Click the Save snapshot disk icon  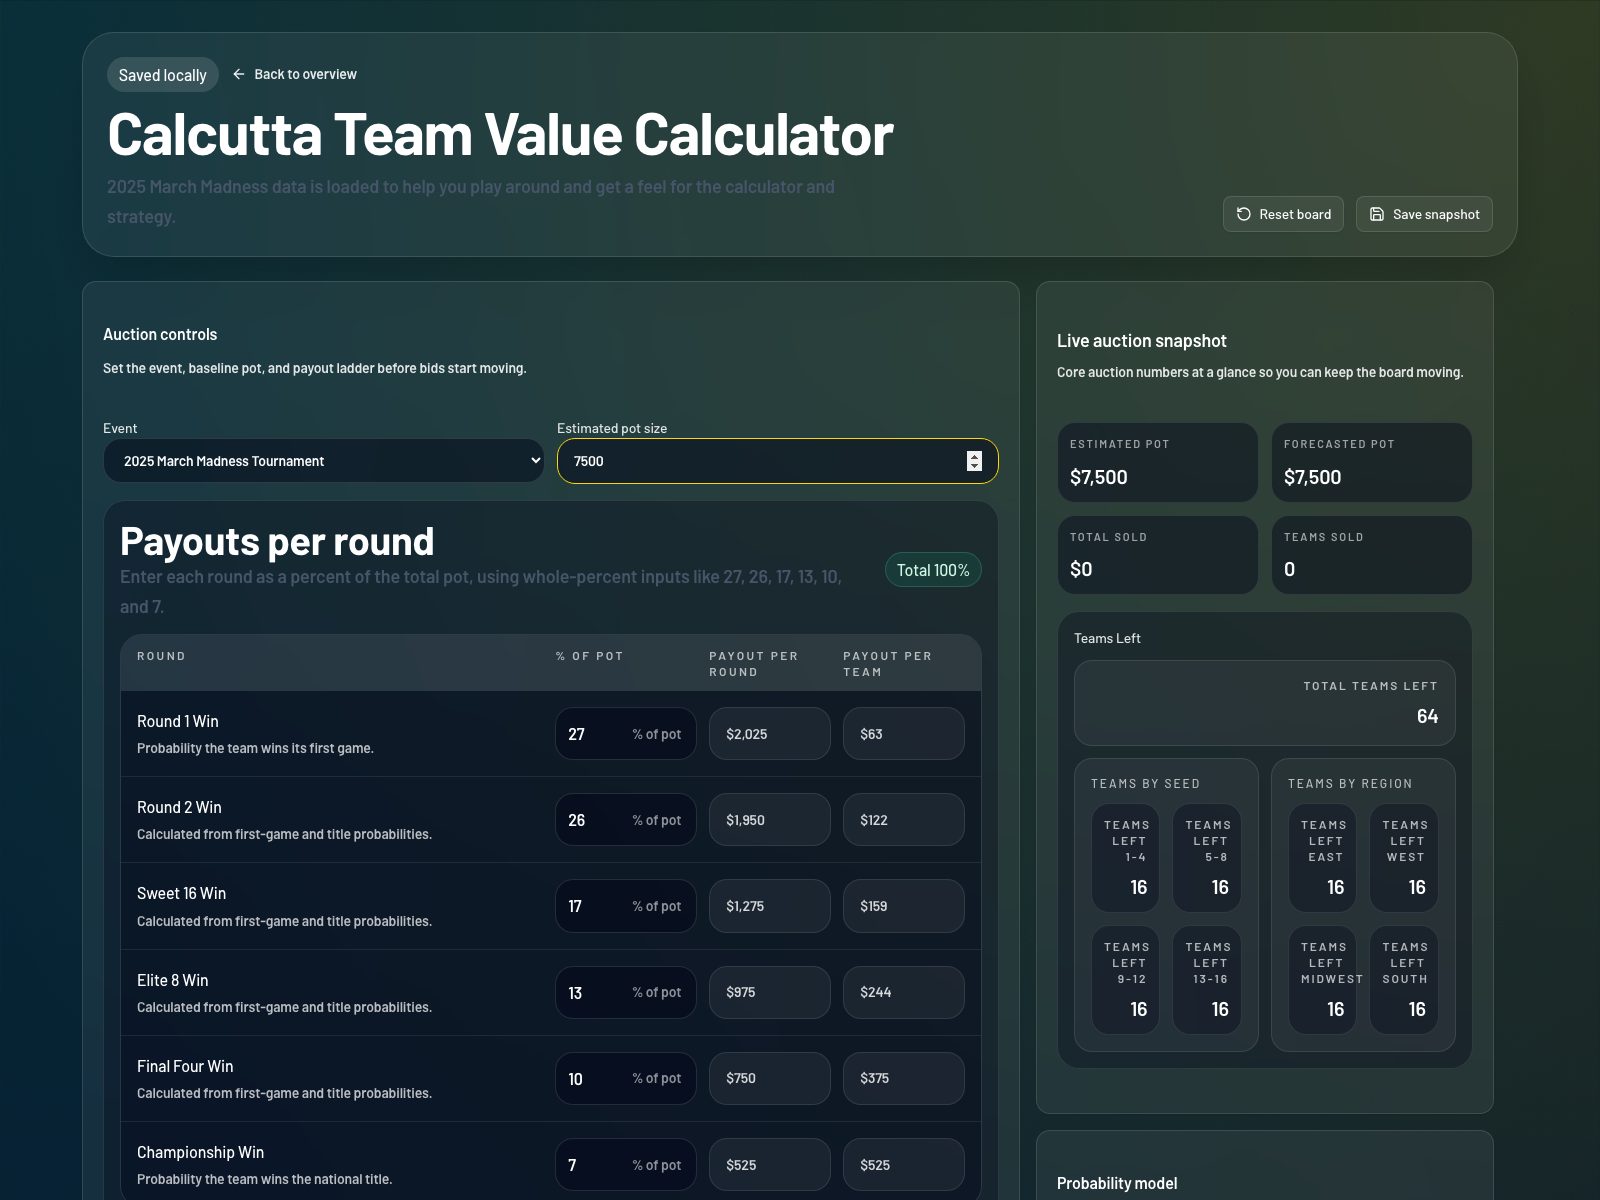[1377, 214]
